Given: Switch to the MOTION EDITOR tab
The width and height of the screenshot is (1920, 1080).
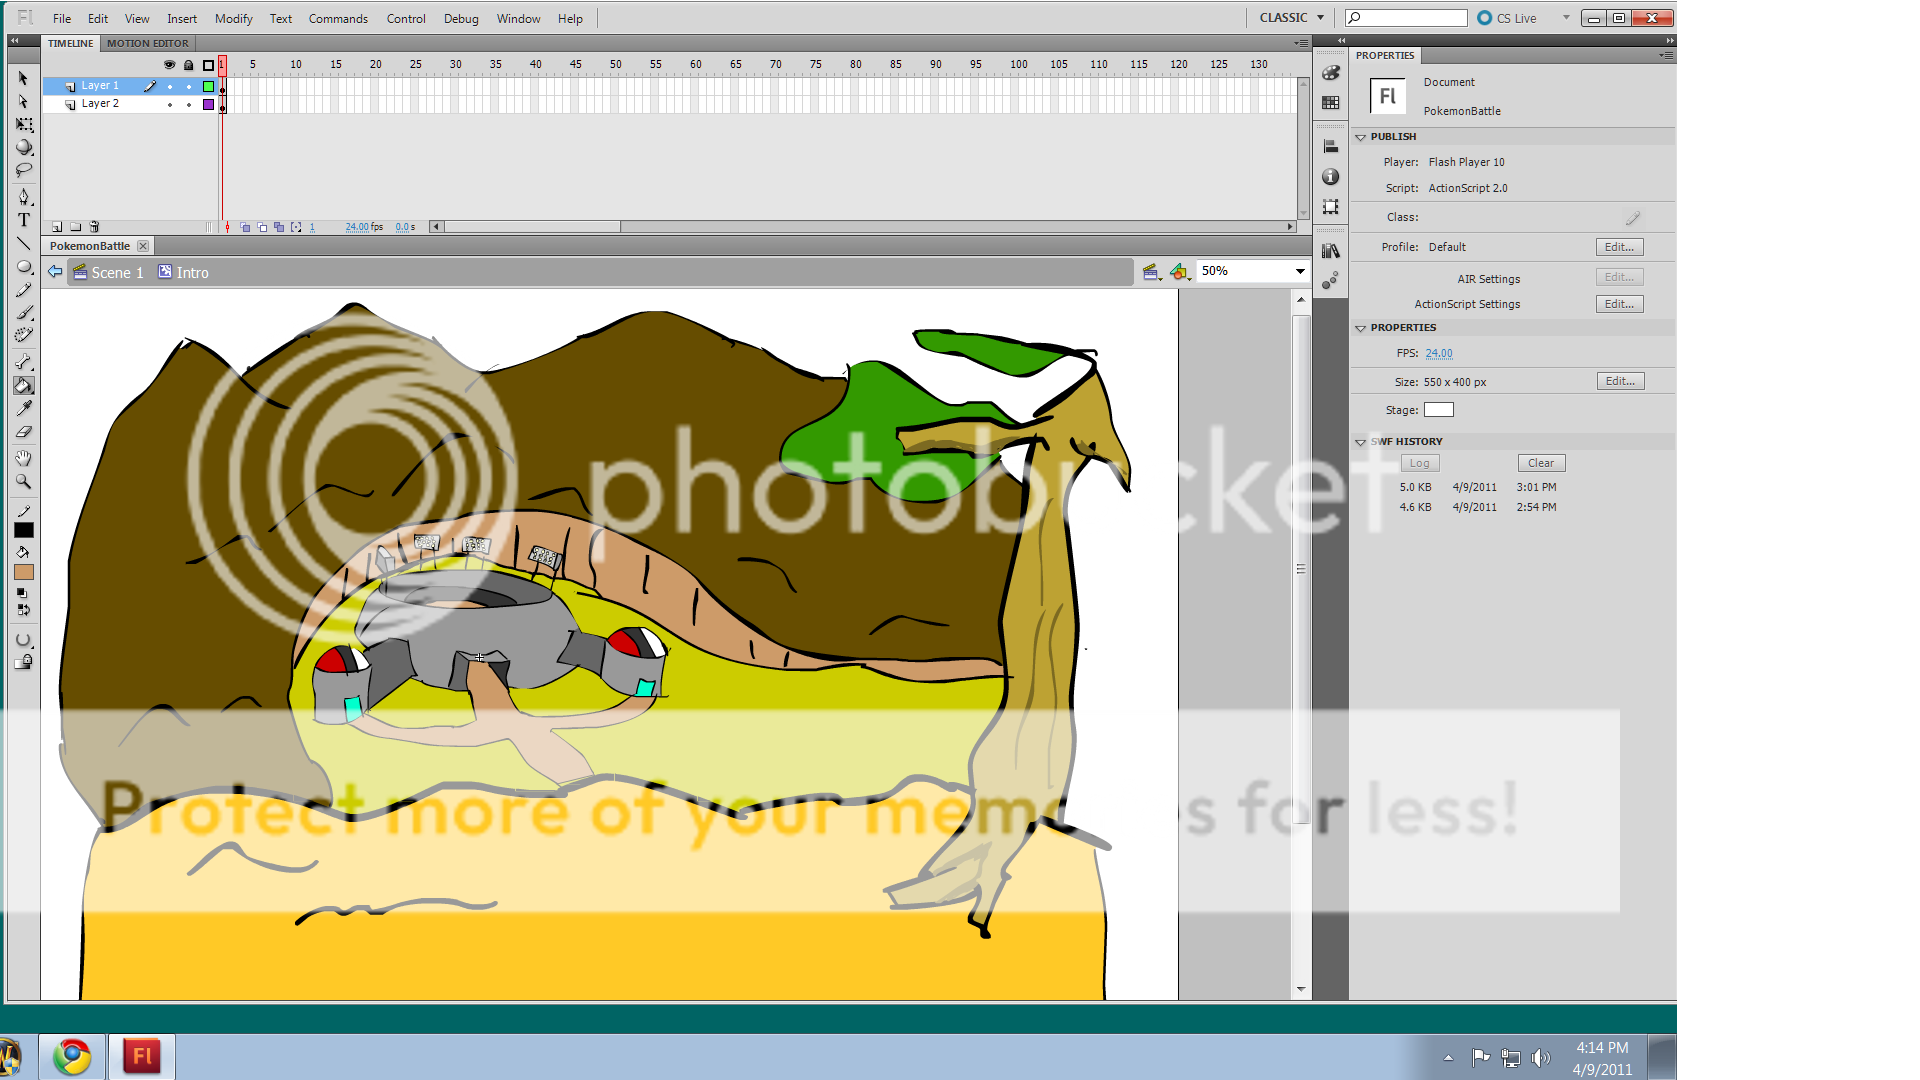Looking at the screenshot, I should pos(148,43).
